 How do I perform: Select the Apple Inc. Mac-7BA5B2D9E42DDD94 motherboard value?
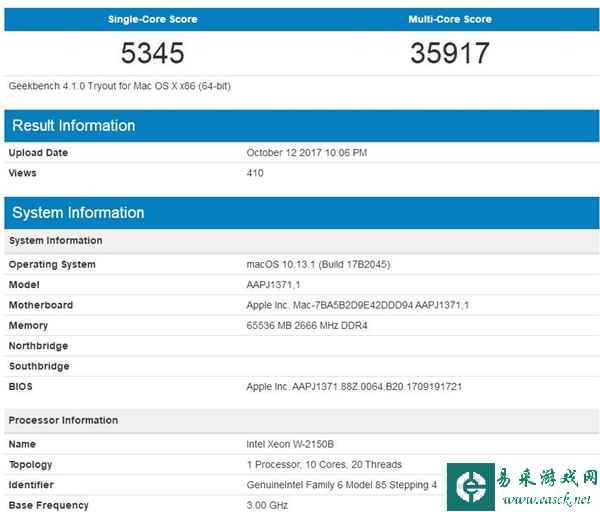357,305
